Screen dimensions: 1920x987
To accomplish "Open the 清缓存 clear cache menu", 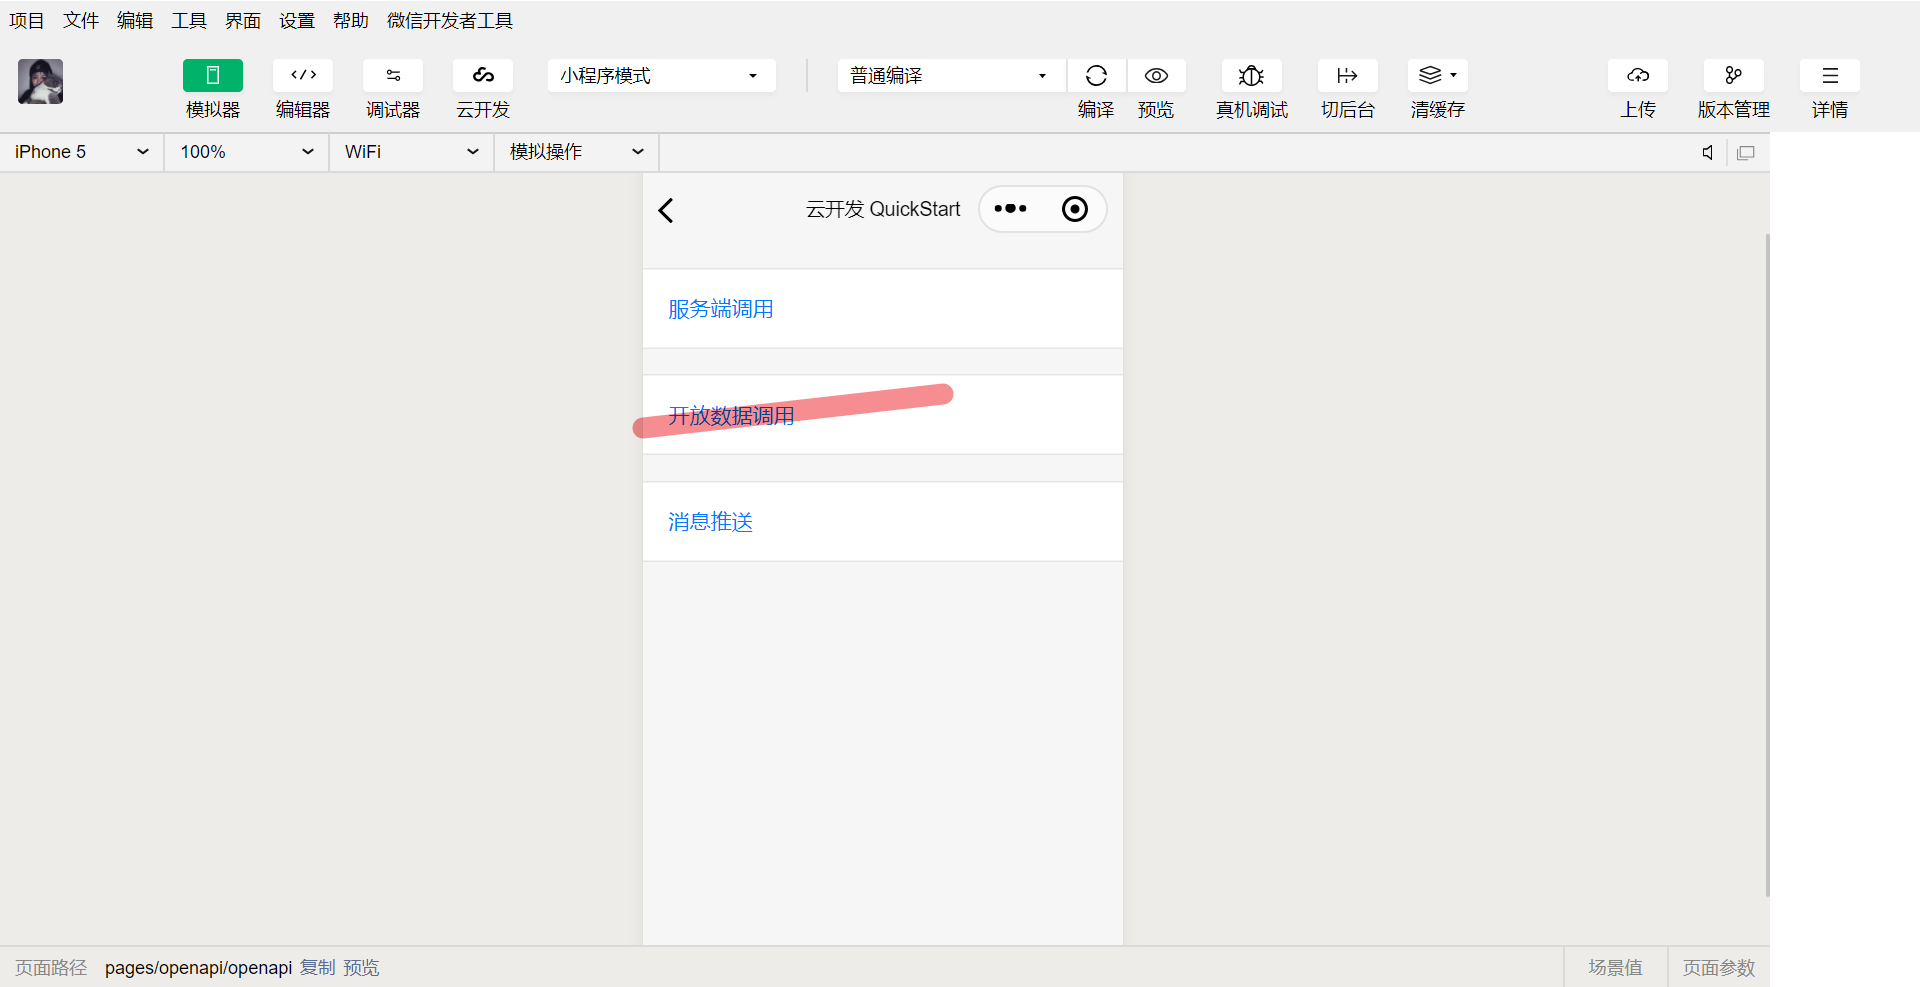I will coord(1437,76).
